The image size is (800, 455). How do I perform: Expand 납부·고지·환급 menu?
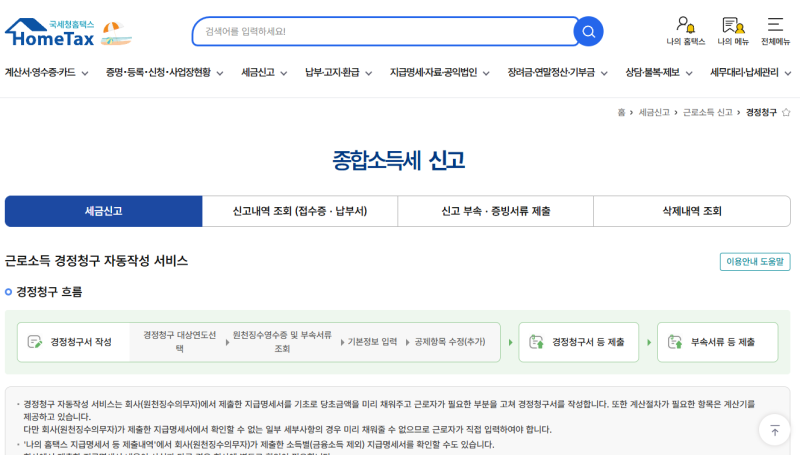pos(338,73)
